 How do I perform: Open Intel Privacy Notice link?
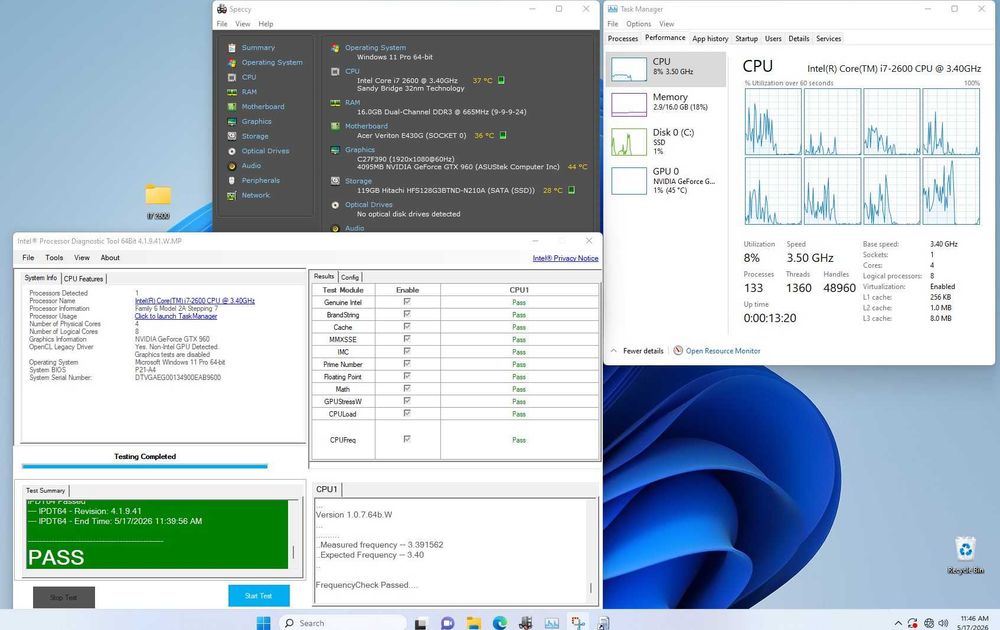pos(565,258)
